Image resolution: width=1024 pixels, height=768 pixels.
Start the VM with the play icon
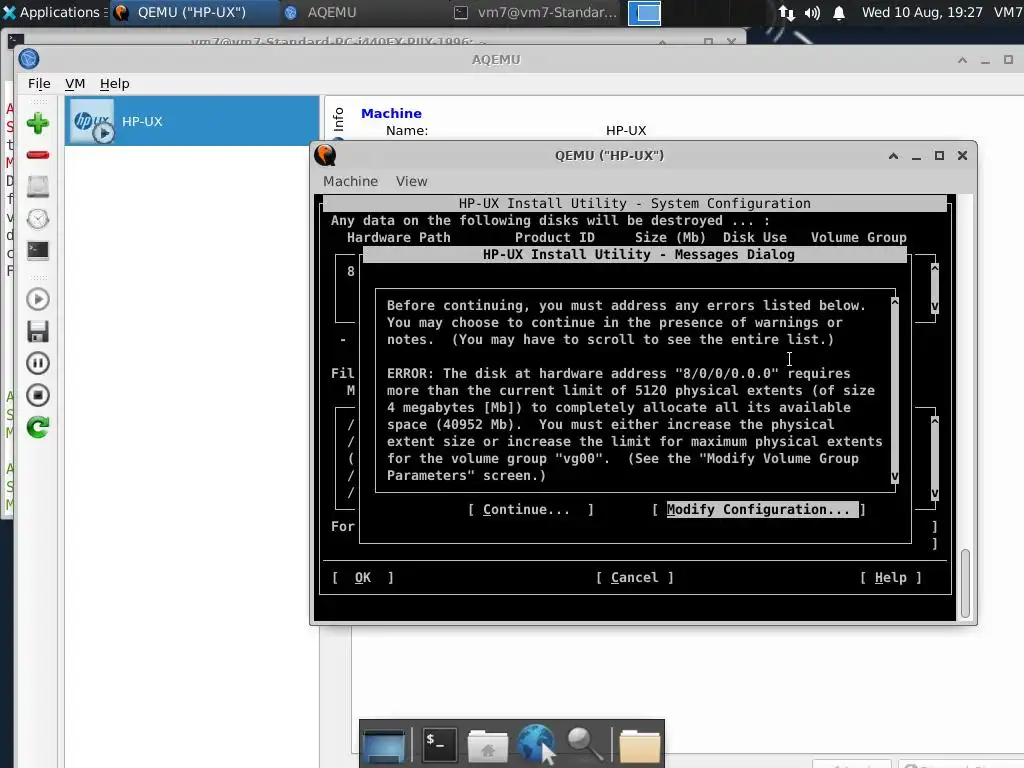(38, 299)
